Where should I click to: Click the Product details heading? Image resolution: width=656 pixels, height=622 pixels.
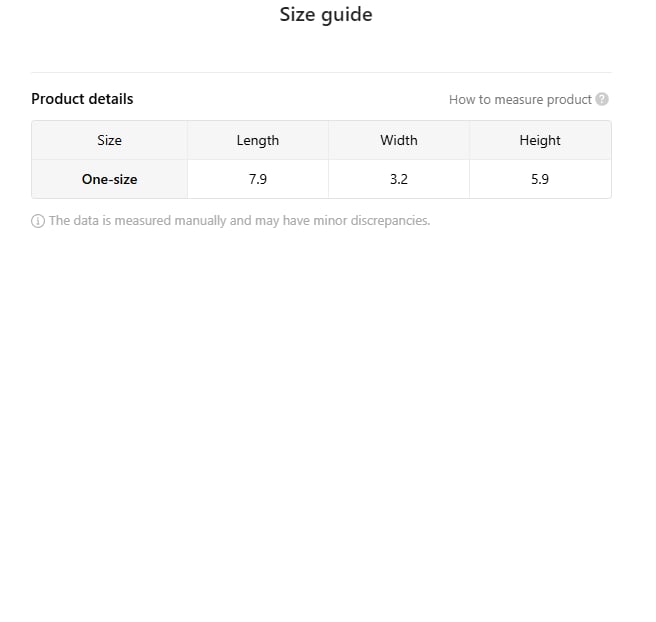click(82, 99)
